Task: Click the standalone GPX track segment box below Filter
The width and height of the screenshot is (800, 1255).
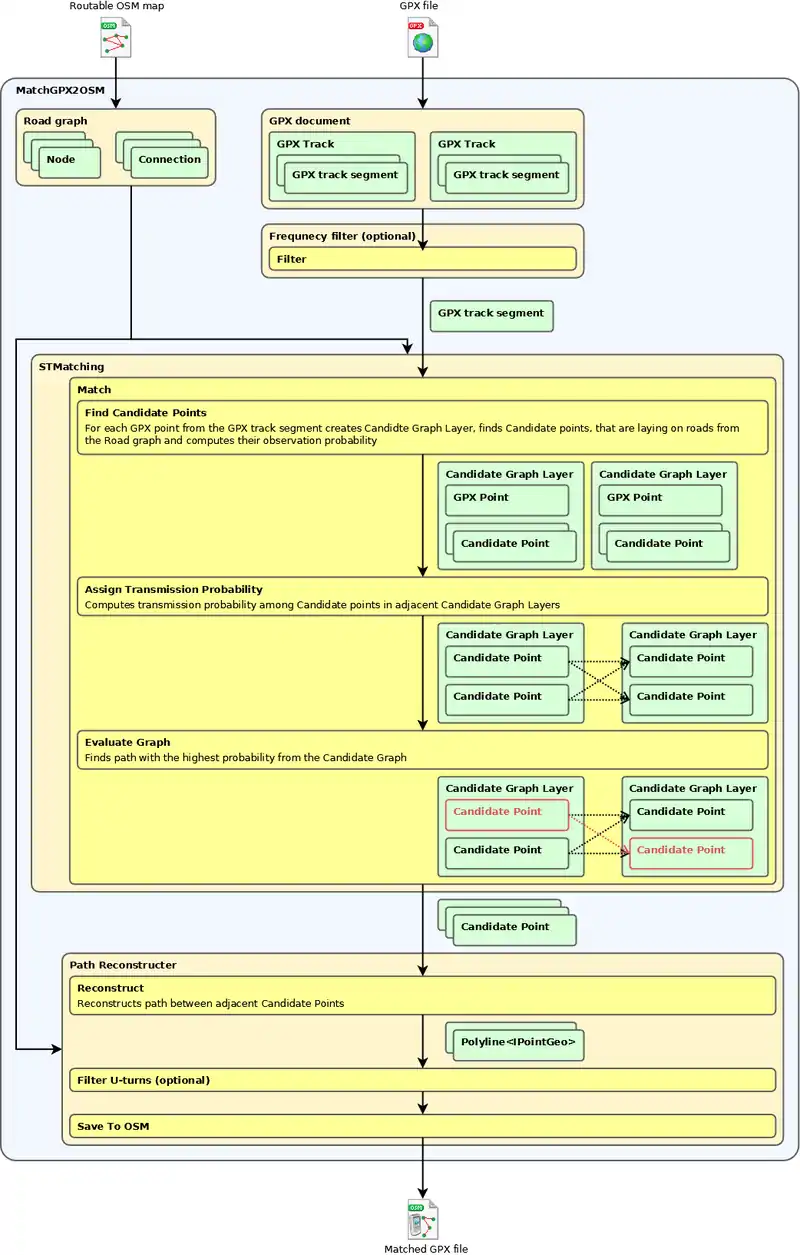Action: click(x=490, y=314)
